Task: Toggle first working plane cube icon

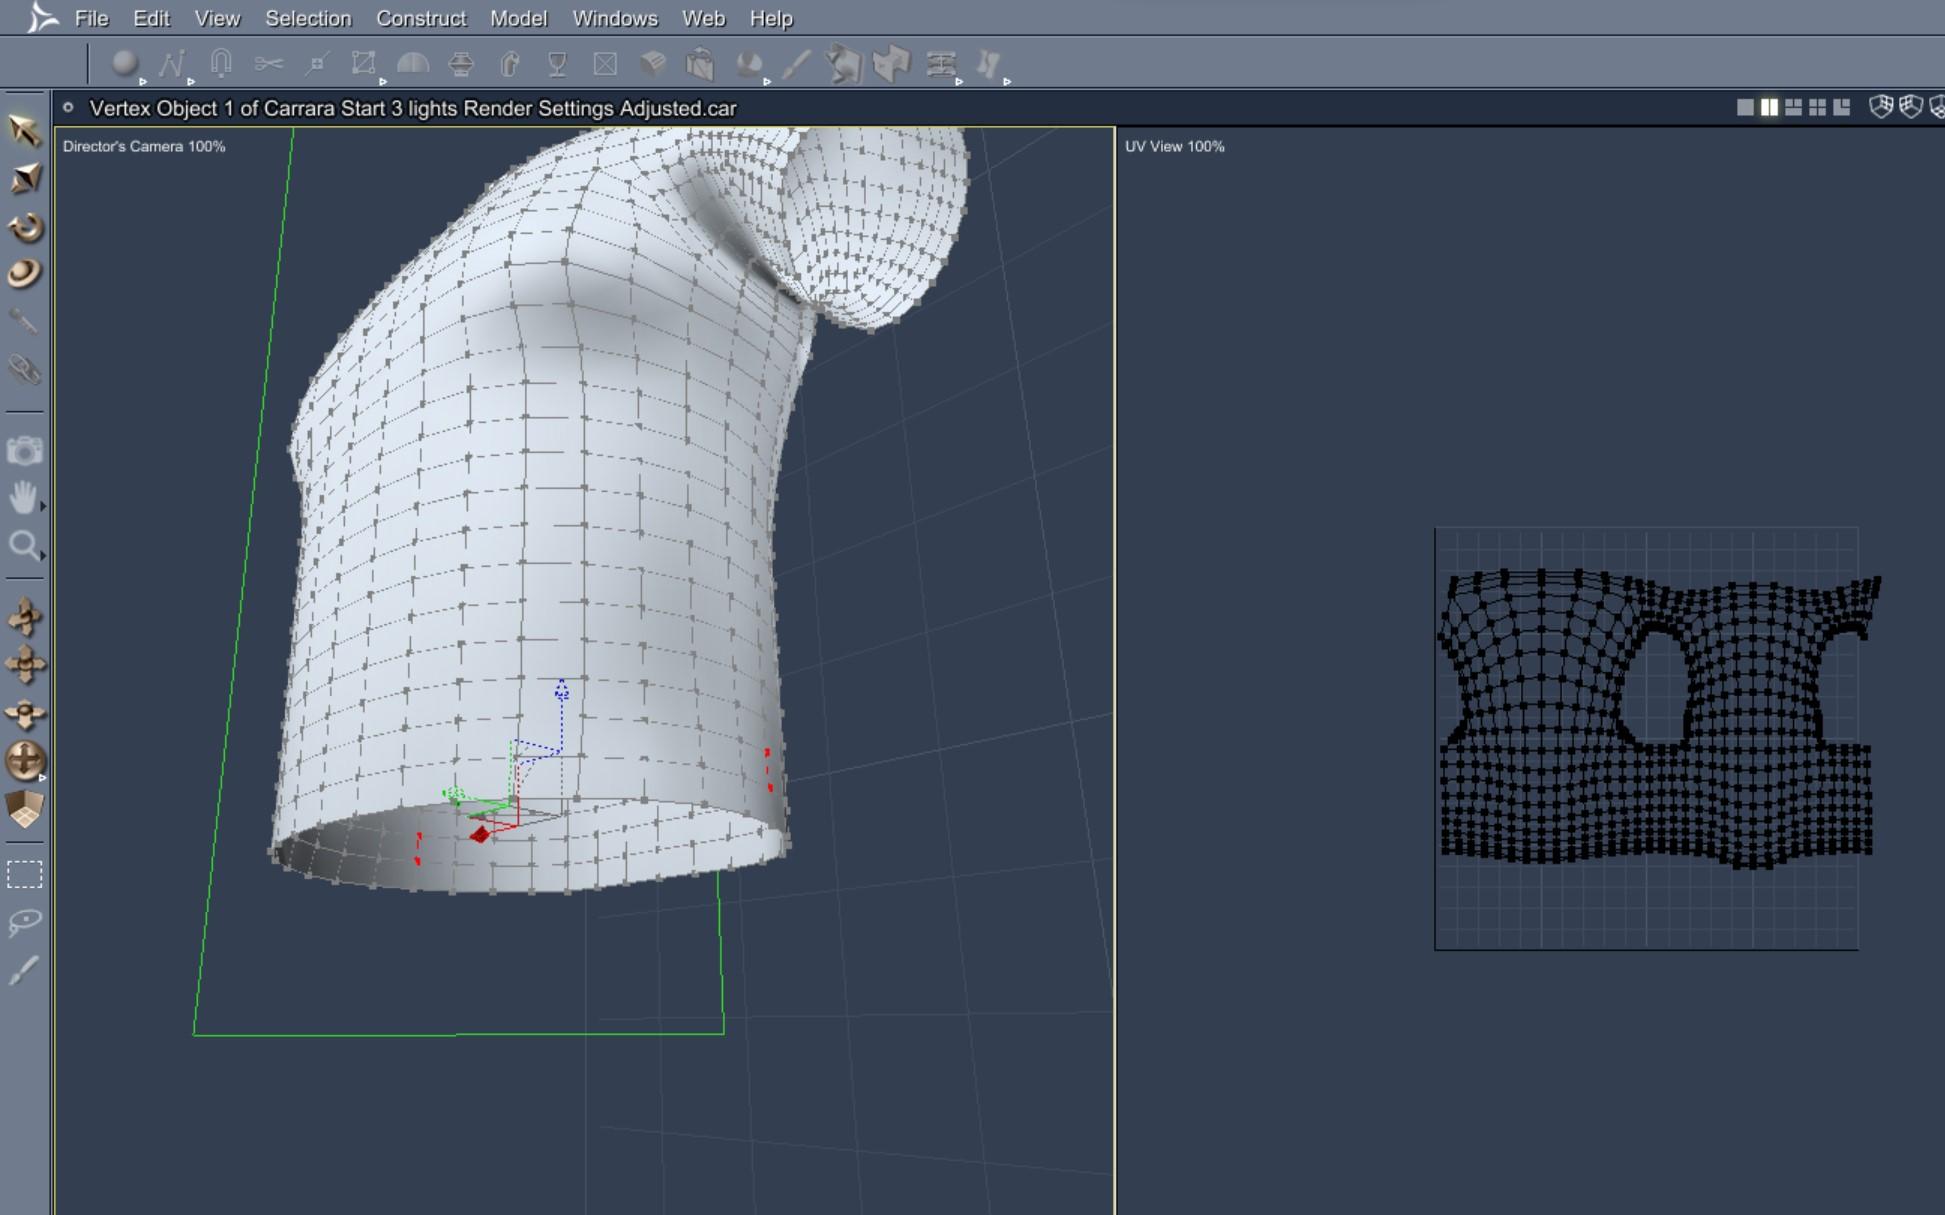Action: 1880,107
